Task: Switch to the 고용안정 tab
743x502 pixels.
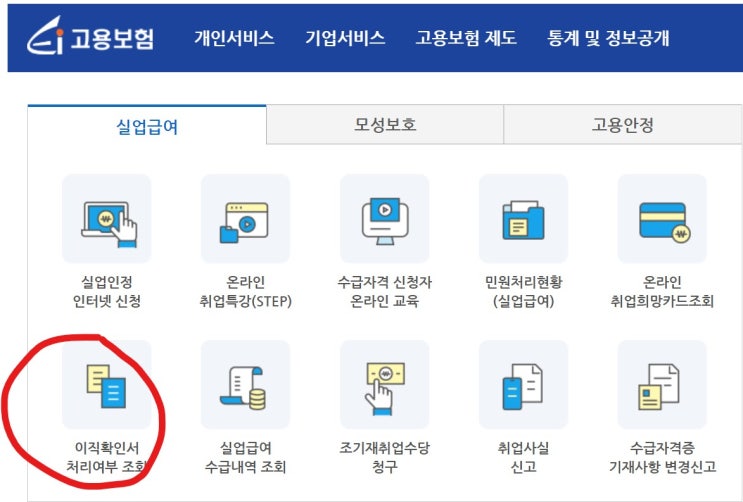Action: click(622, 125)
